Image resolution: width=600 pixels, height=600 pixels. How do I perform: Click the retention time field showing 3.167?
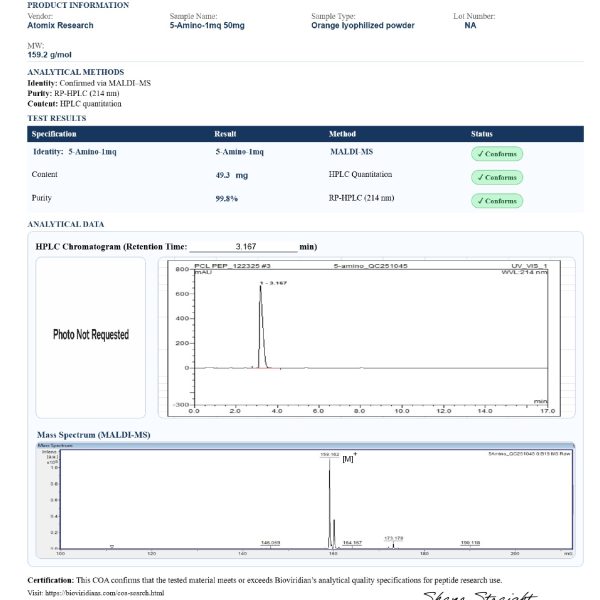point(244,245)
